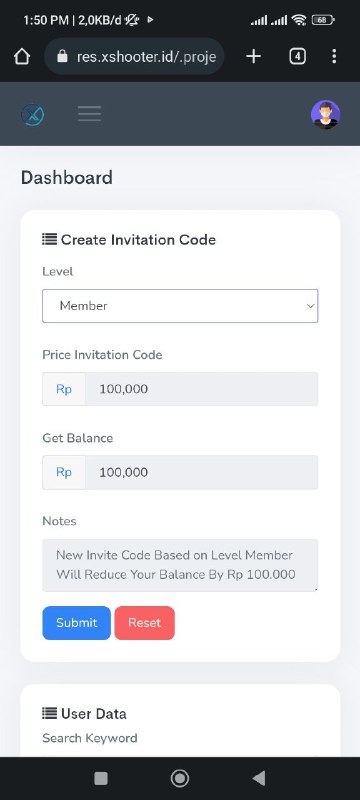The height and width of the screenshot is (800, 360).
Task: Click the Submit button
Action: (x=76, y=623)
